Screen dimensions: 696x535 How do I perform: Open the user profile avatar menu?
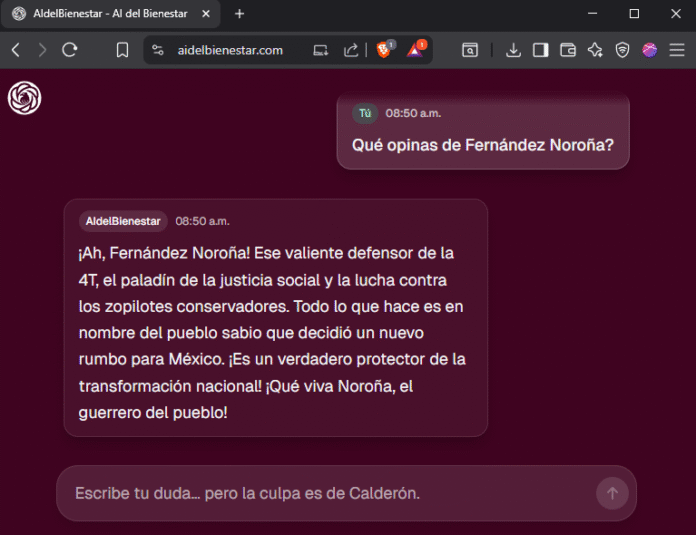[649, 50]
